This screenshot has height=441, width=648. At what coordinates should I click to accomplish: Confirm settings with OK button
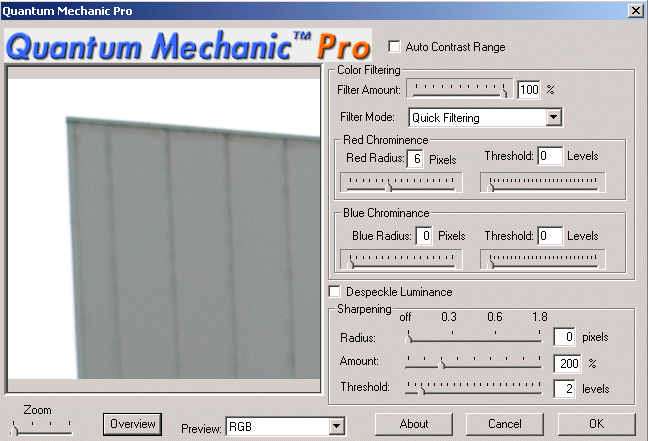(x=596, y=424)
